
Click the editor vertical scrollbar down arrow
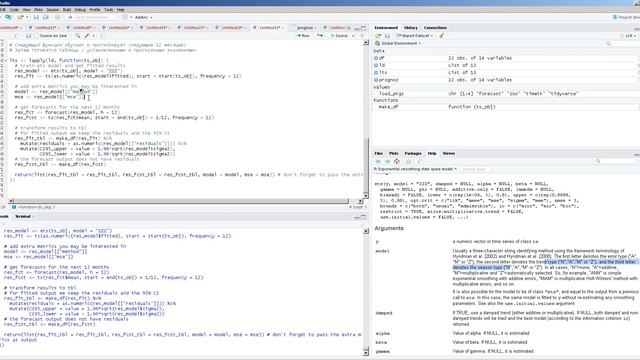coord(366,196)
